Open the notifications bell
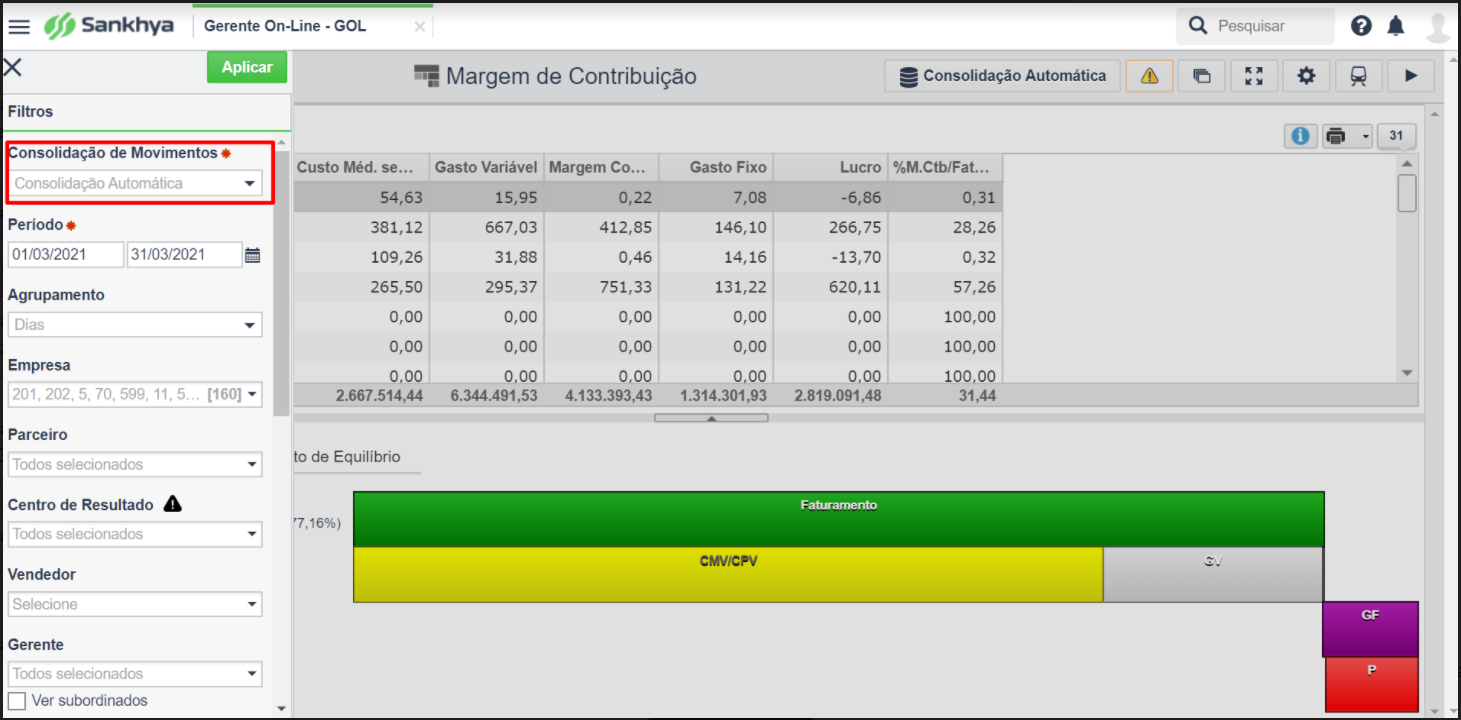Screen dimensions: 1461x720 (1396, 26)
